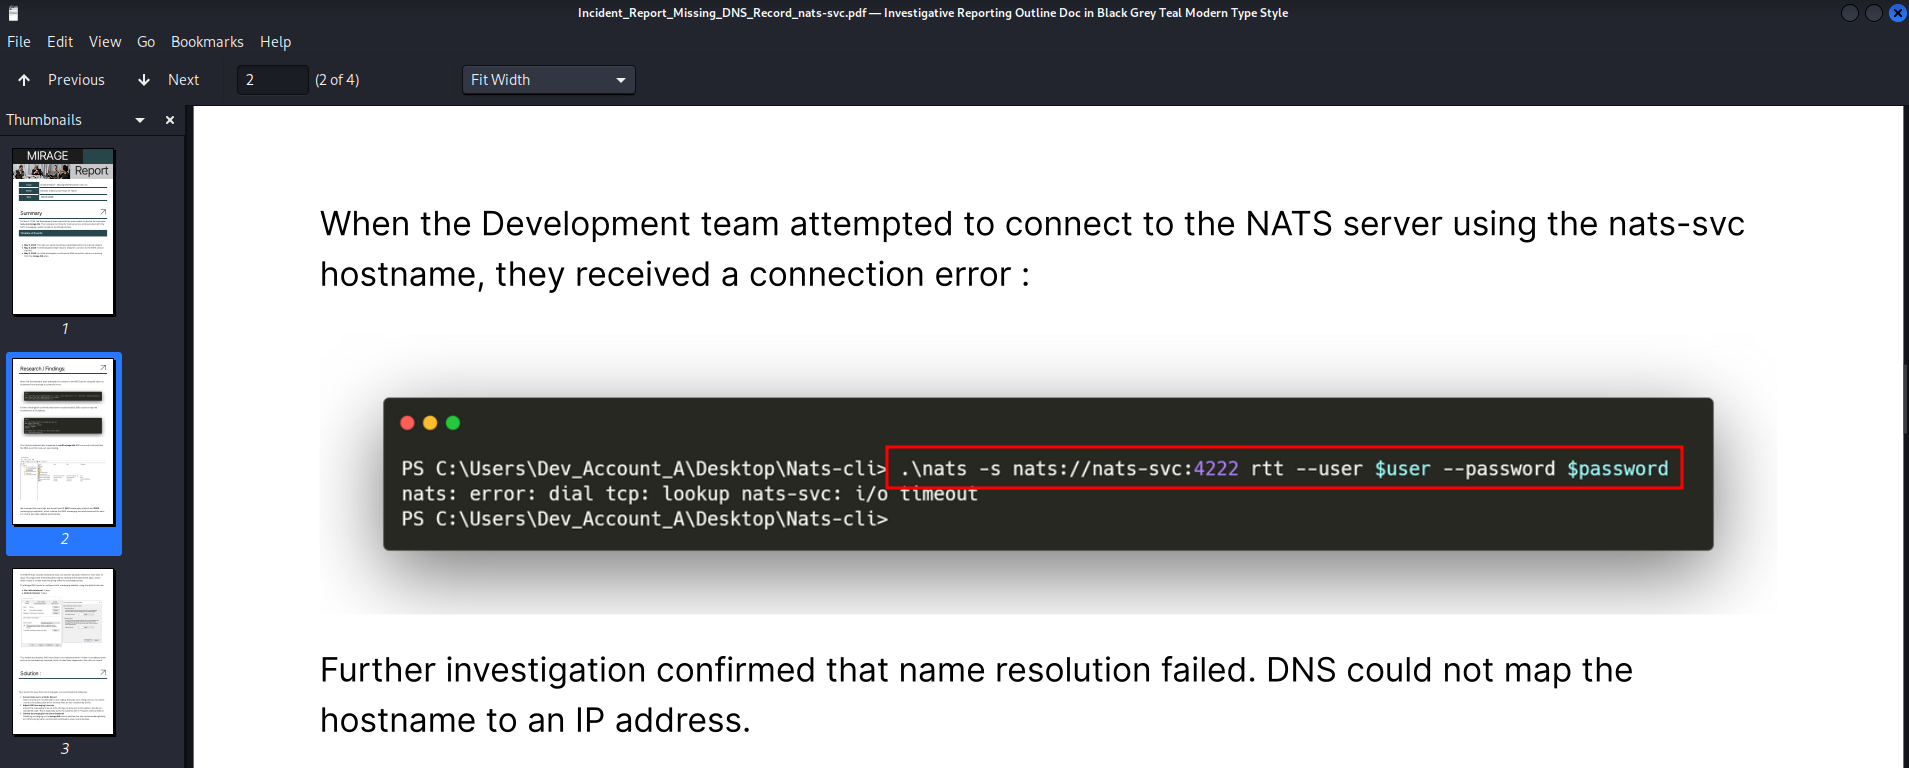Open the Bookmarks menu
This screenshot has height=768, width=1909.
[x=207, y=42]
